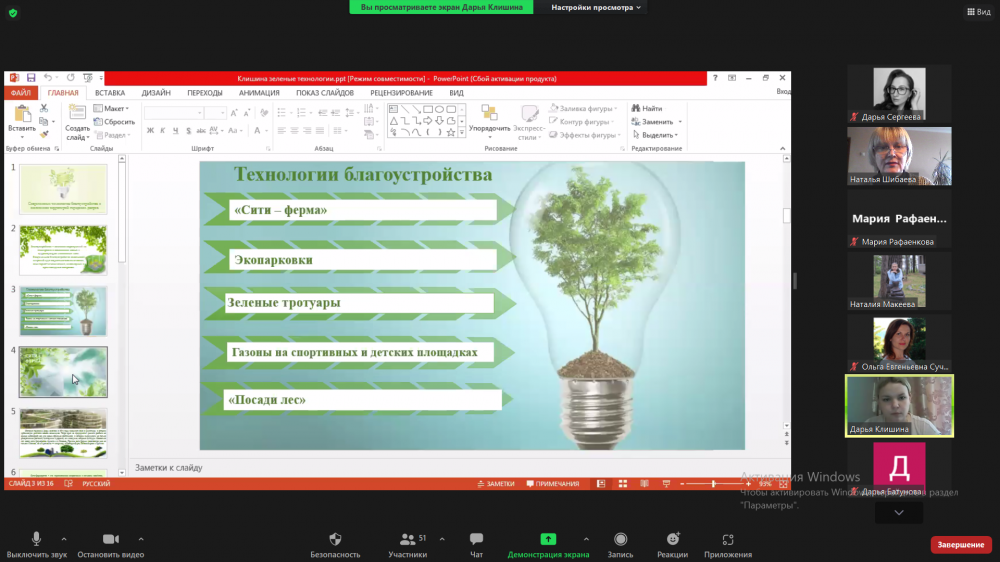Screen dimensions: 1000x562
Task: Select slide 5 thumbnail in the slide panel
Action: pyautogui.click(x=63, y=433)
